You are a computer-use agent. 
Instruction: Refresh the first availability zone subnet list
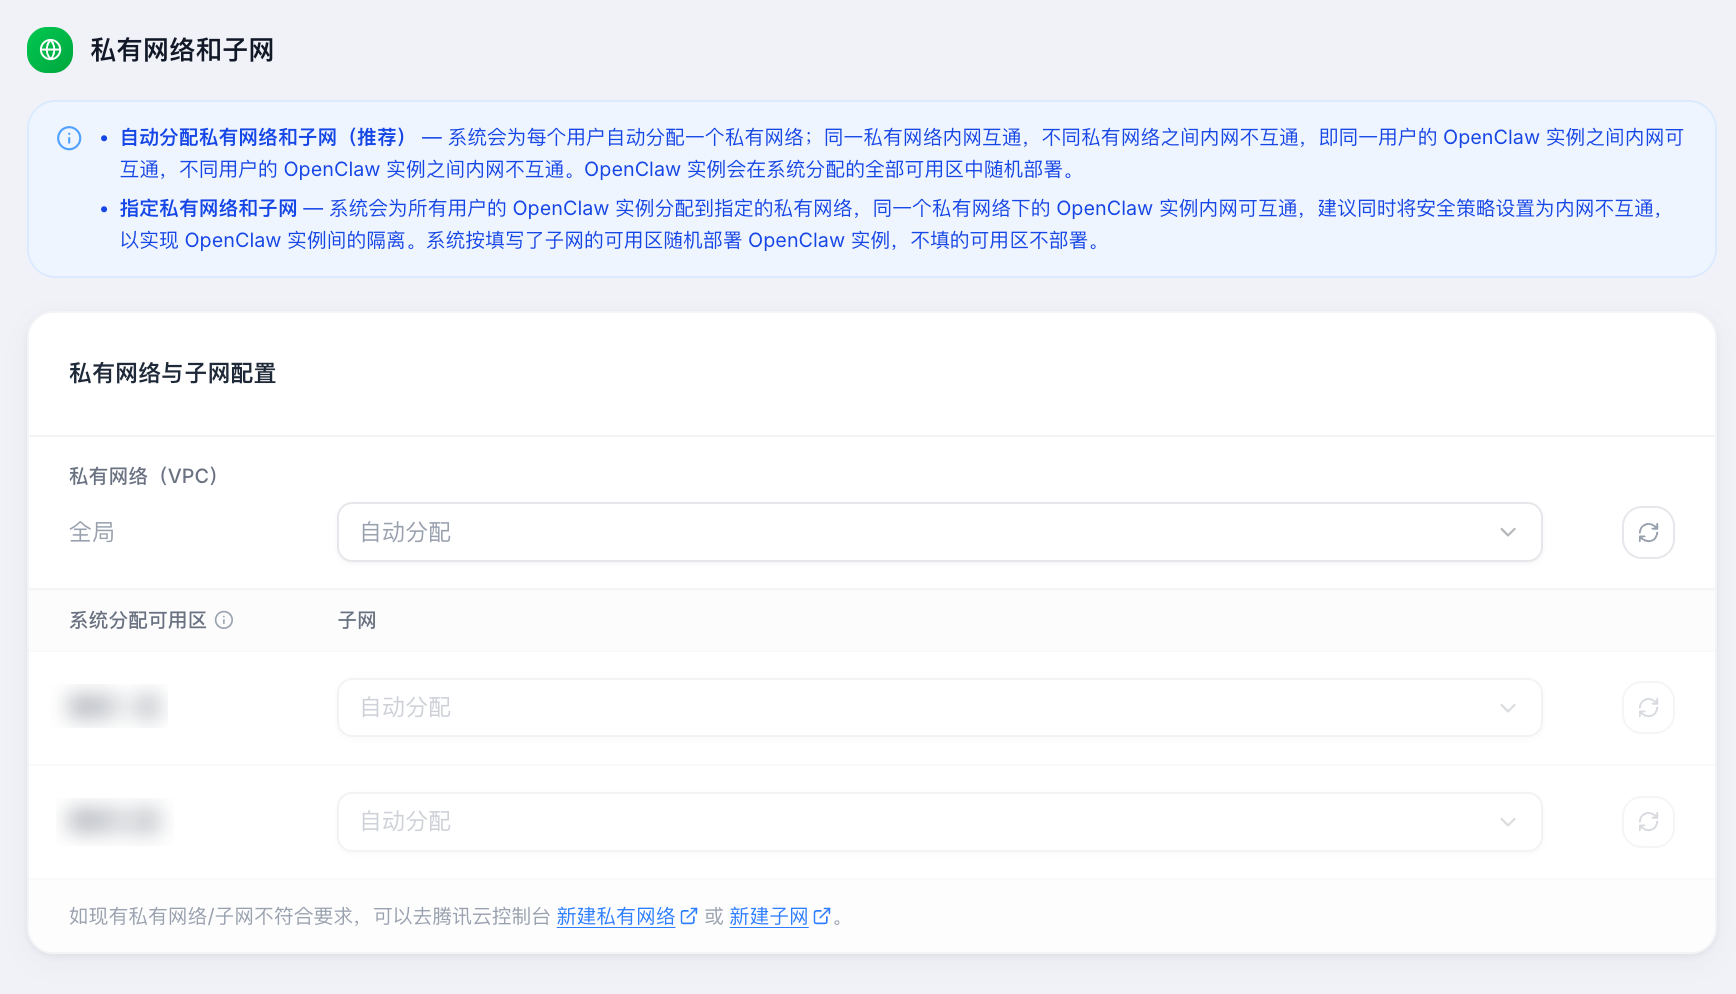pyautogui.click(x=1648, y=708)
